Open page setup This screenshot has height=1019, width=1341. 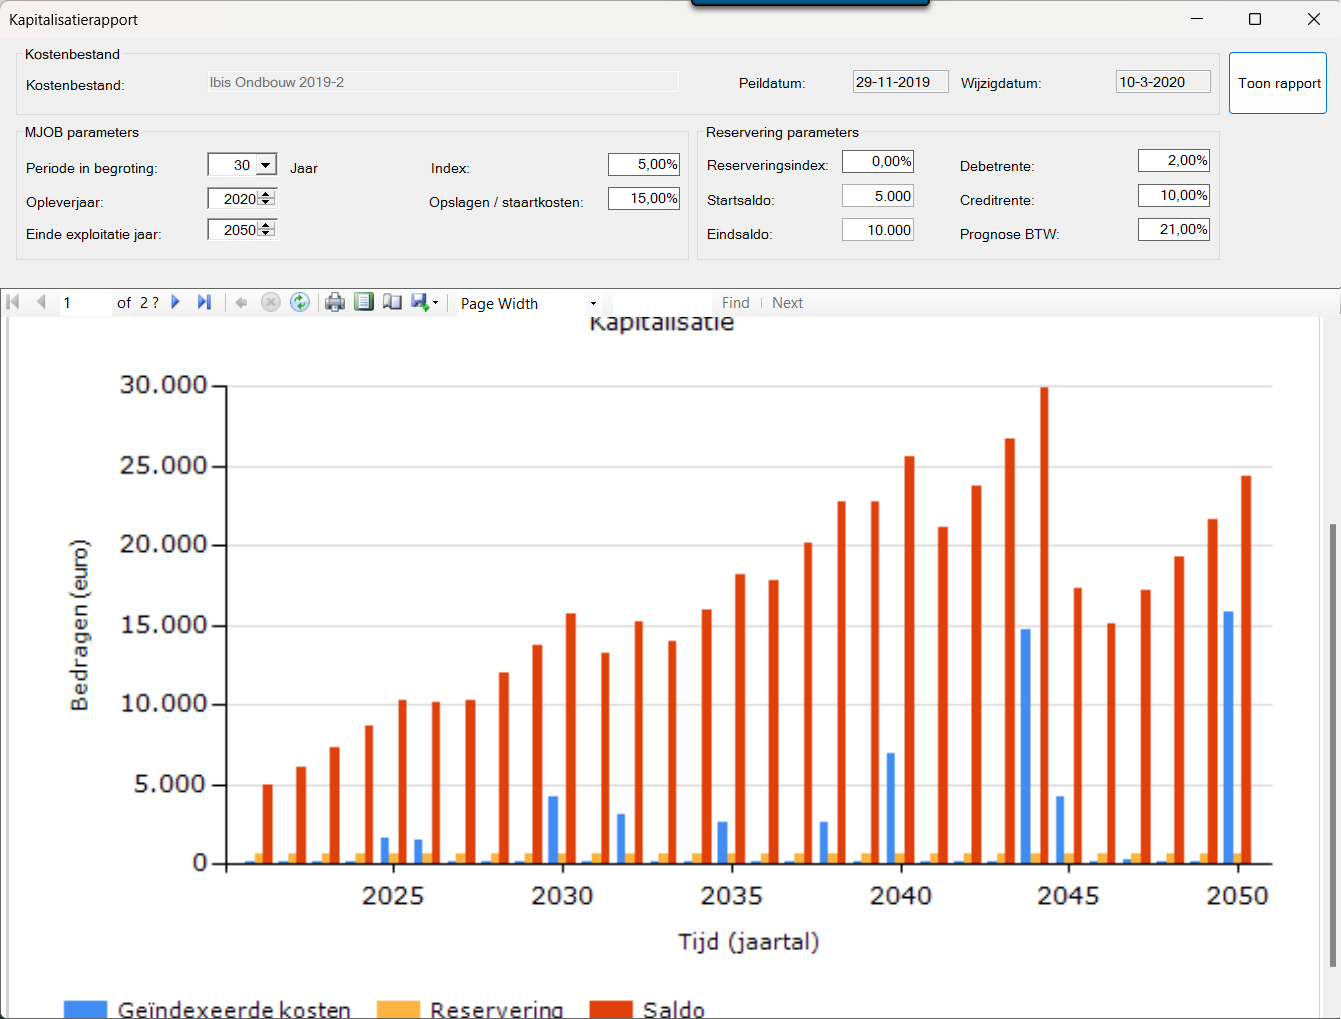point(392,302)
